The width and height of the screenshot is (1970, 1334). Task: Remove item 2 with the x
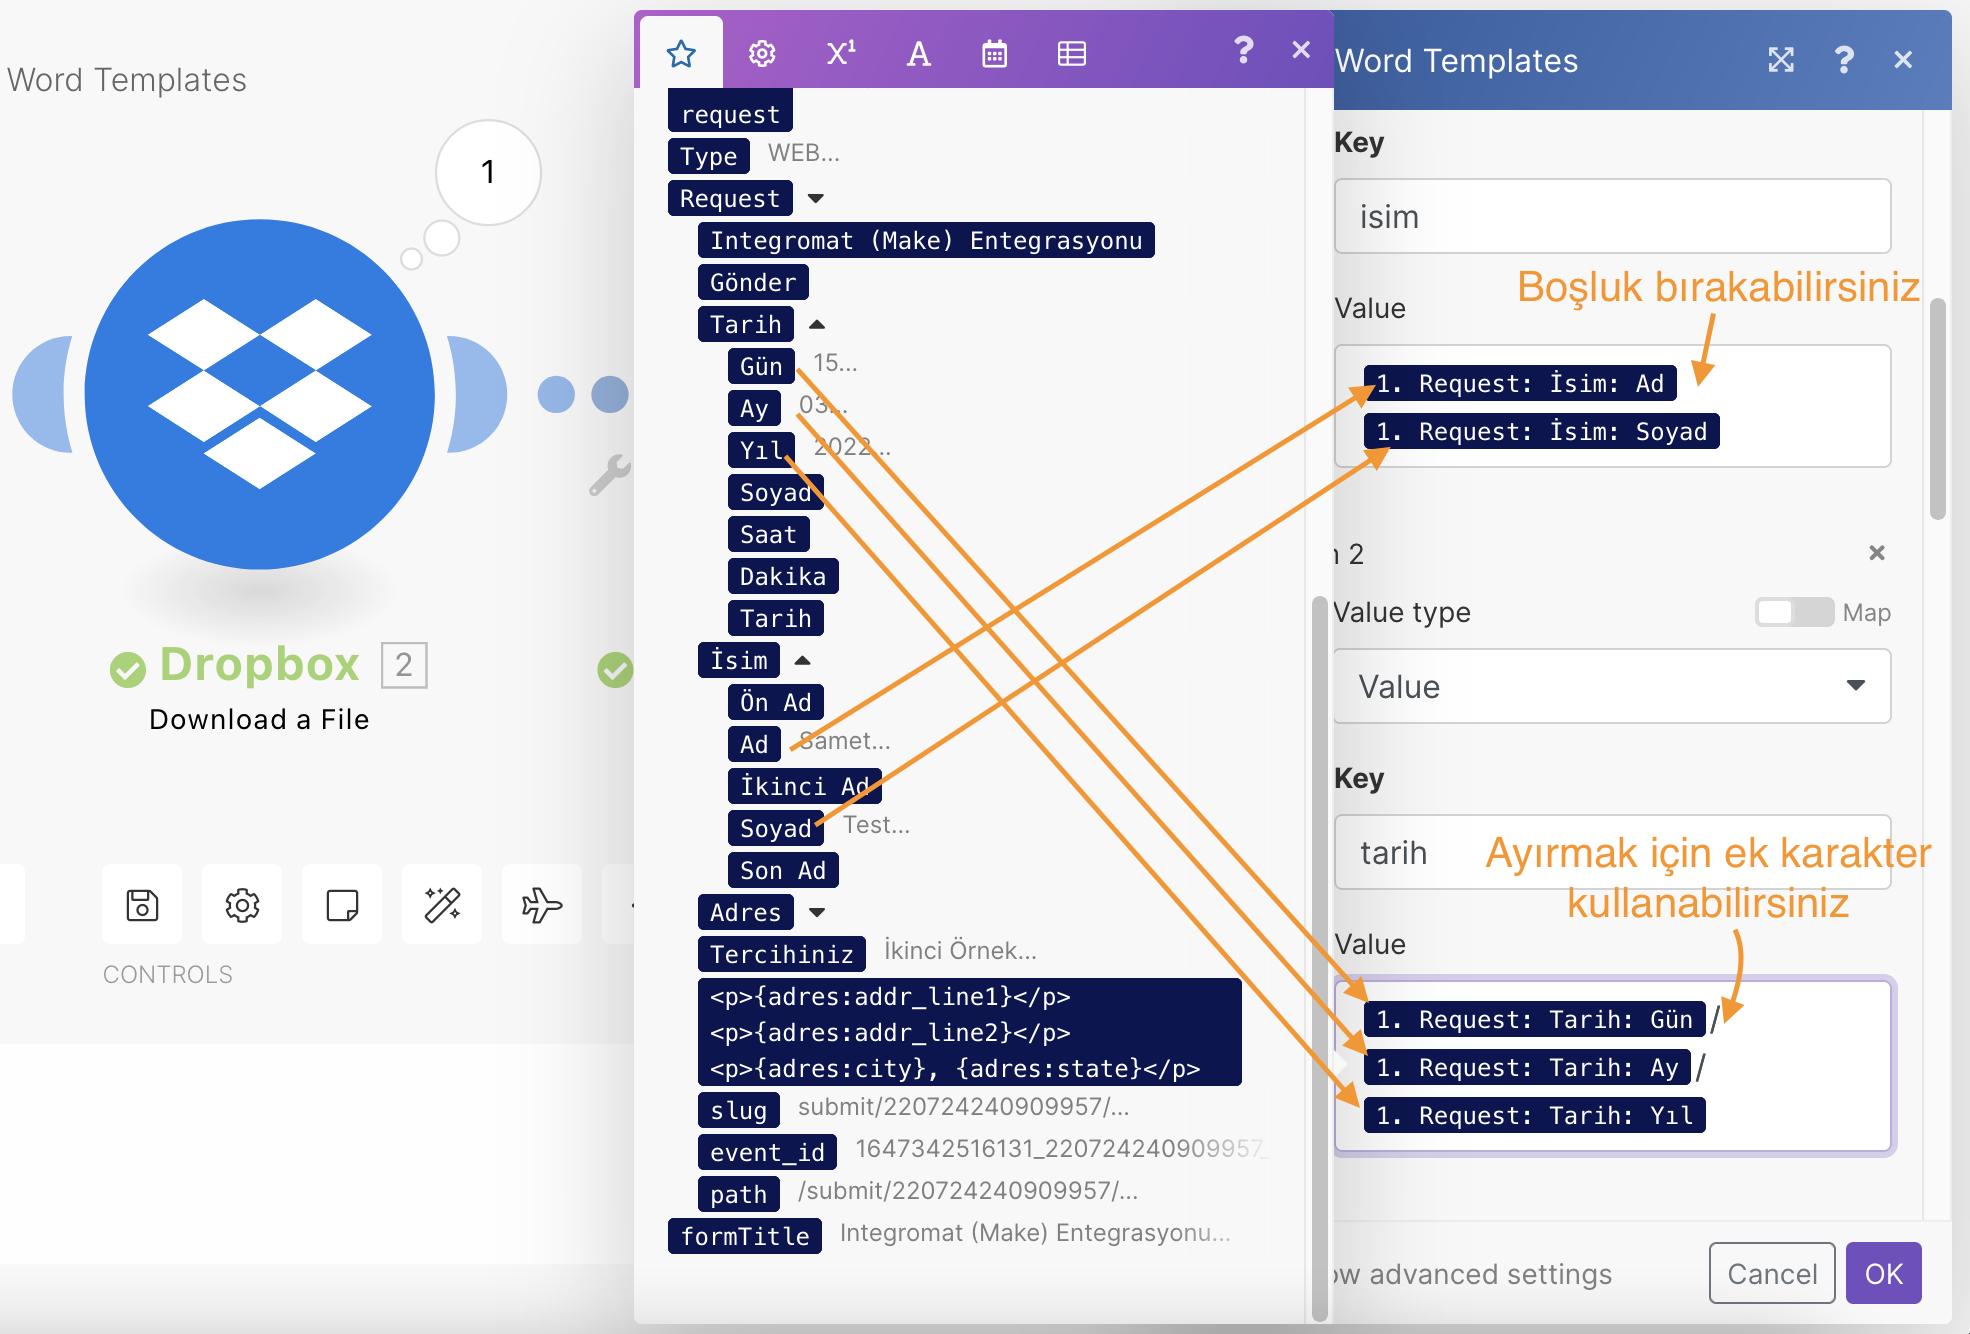(x=1876, y=553)
